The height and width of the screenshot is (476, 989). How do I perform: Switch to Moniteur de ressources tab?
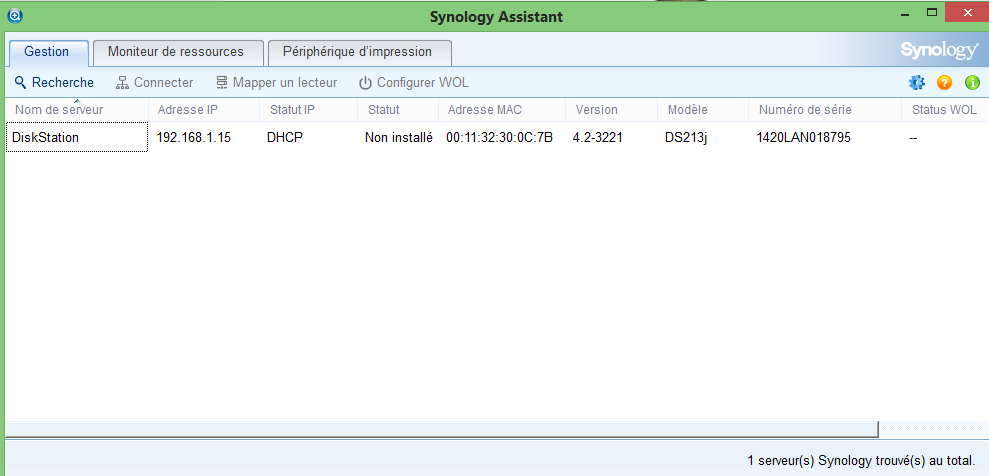(x=178, y=52)
